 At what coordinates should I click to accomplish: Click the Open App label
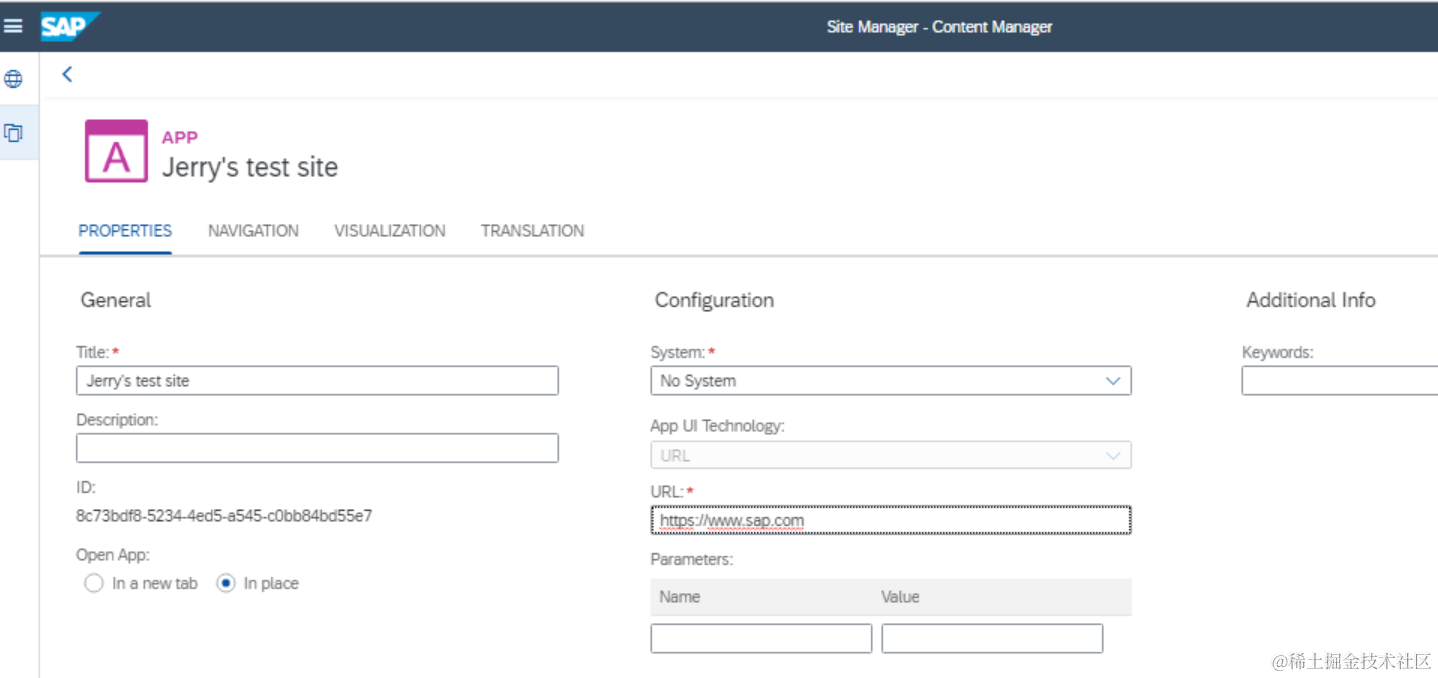[x=113, y=555]
